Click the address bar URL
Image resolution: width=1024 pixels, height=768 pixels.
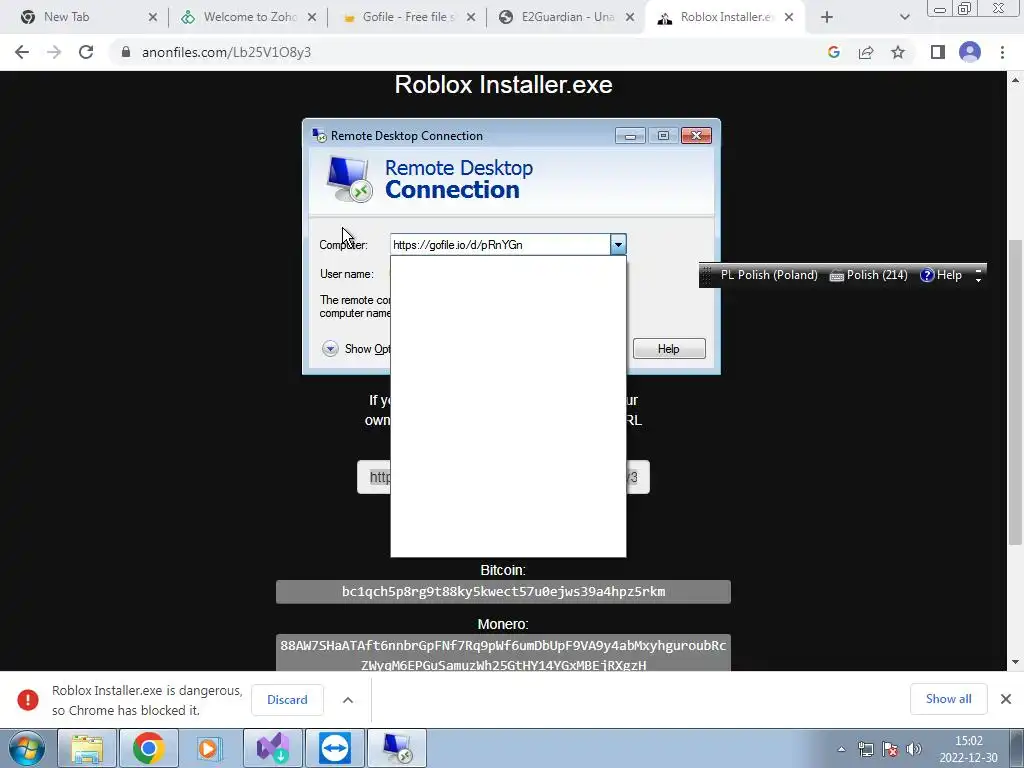tap(226, 52)
